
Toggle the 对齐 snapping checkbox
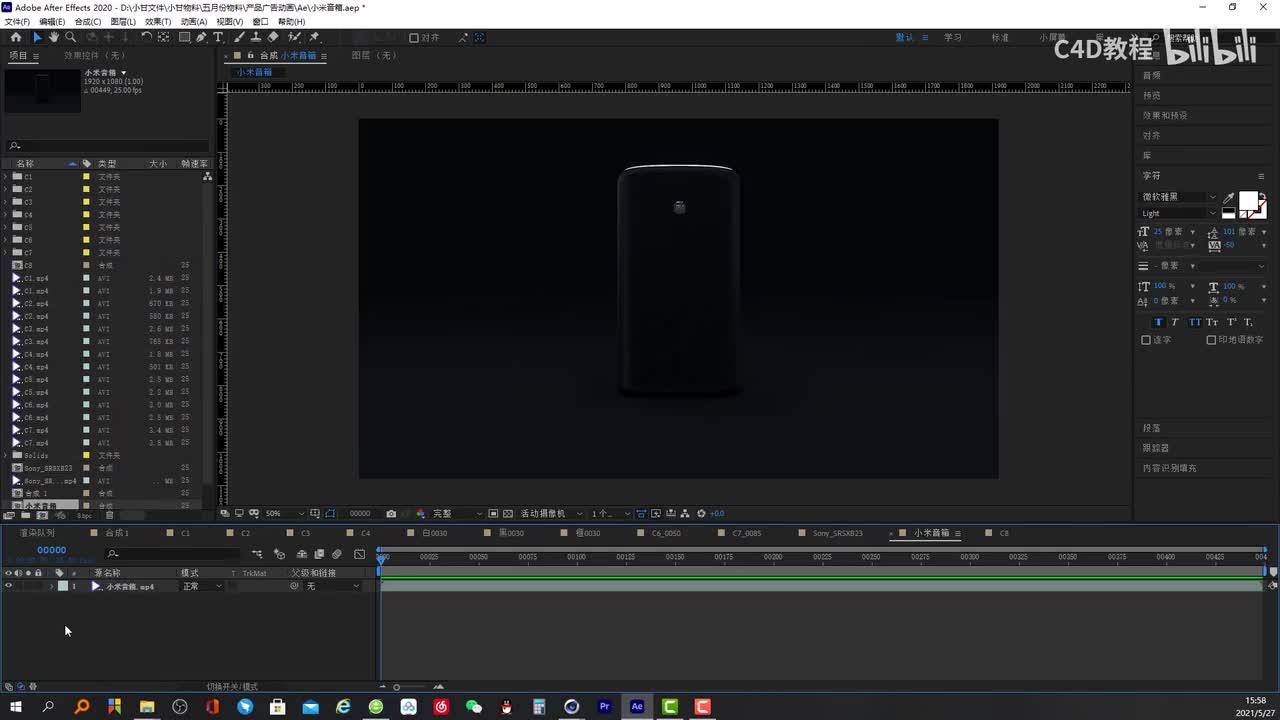click(414, 38)
